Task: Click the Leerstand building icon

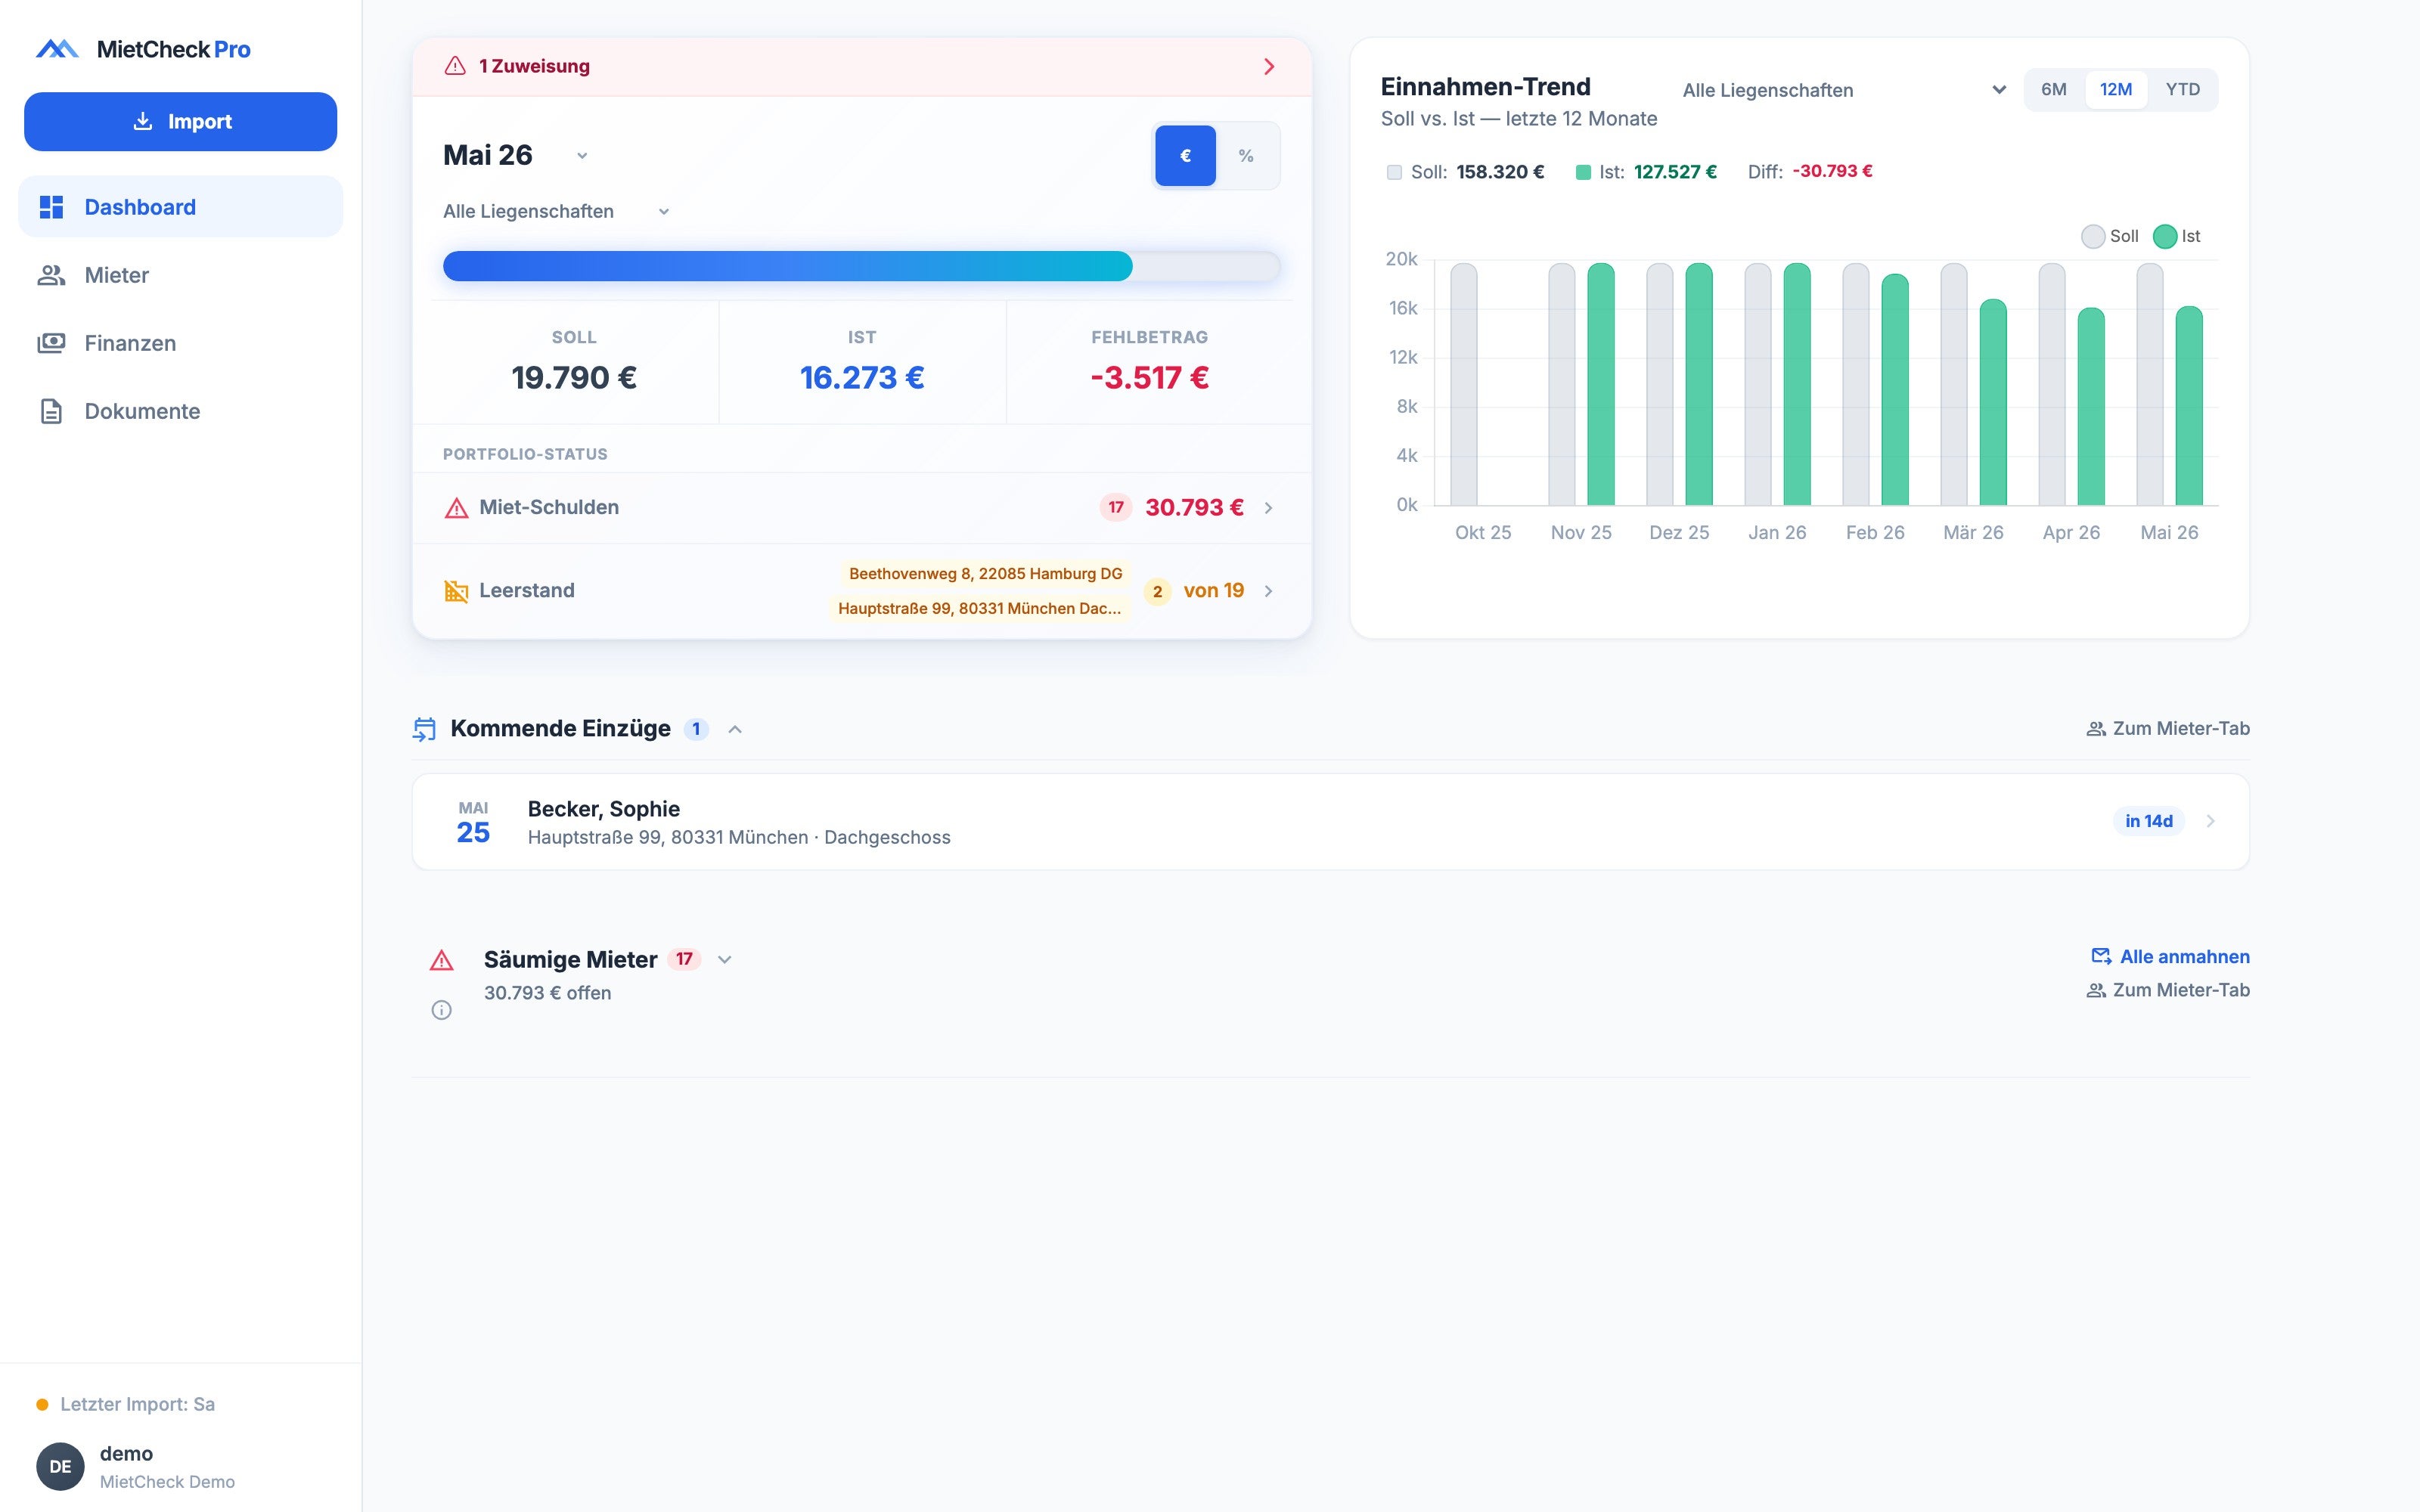Action: click(456, 591)
